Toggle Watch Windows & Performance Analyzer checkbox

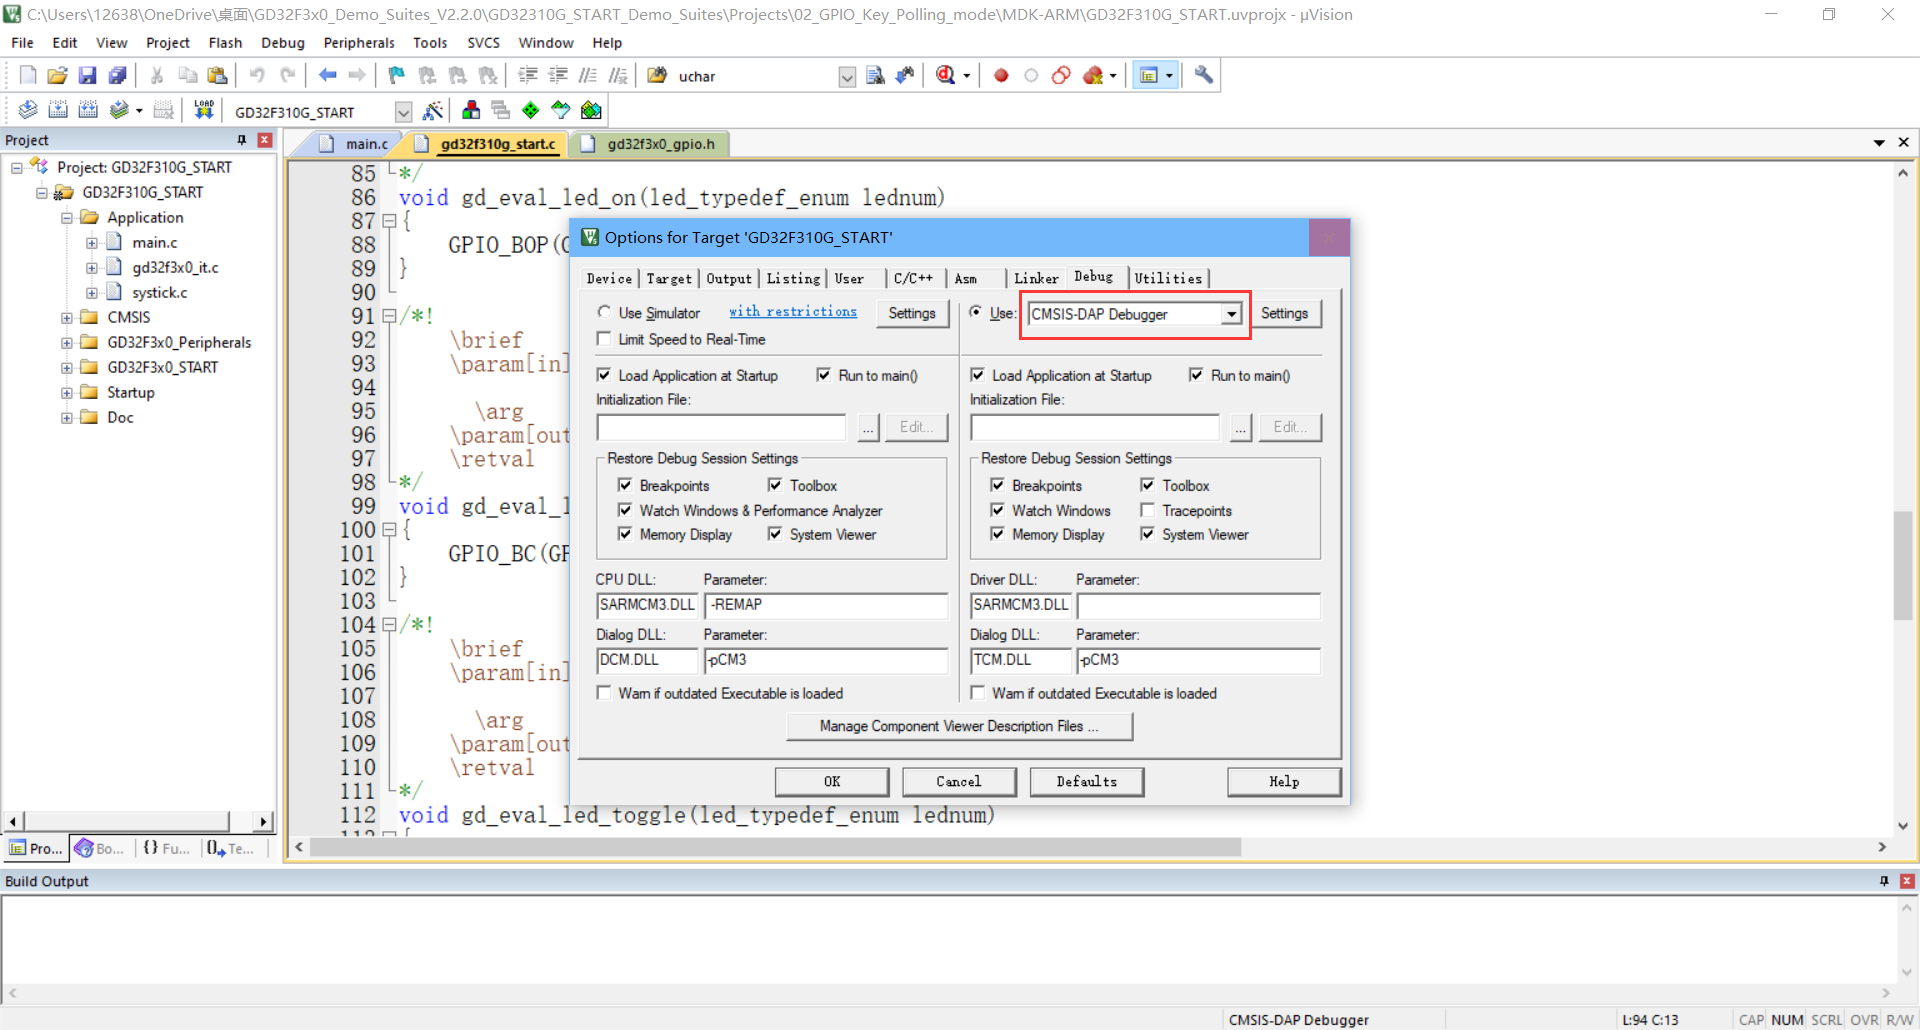pos(625,510)
